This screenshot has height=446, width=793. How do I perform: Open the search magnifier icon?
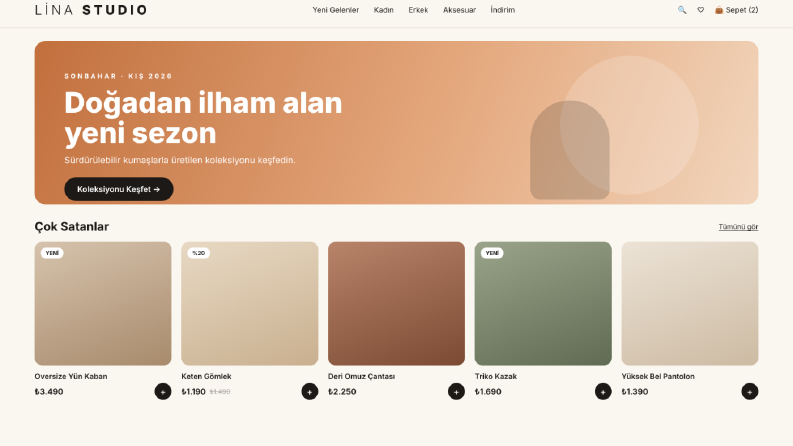point(682,10)
